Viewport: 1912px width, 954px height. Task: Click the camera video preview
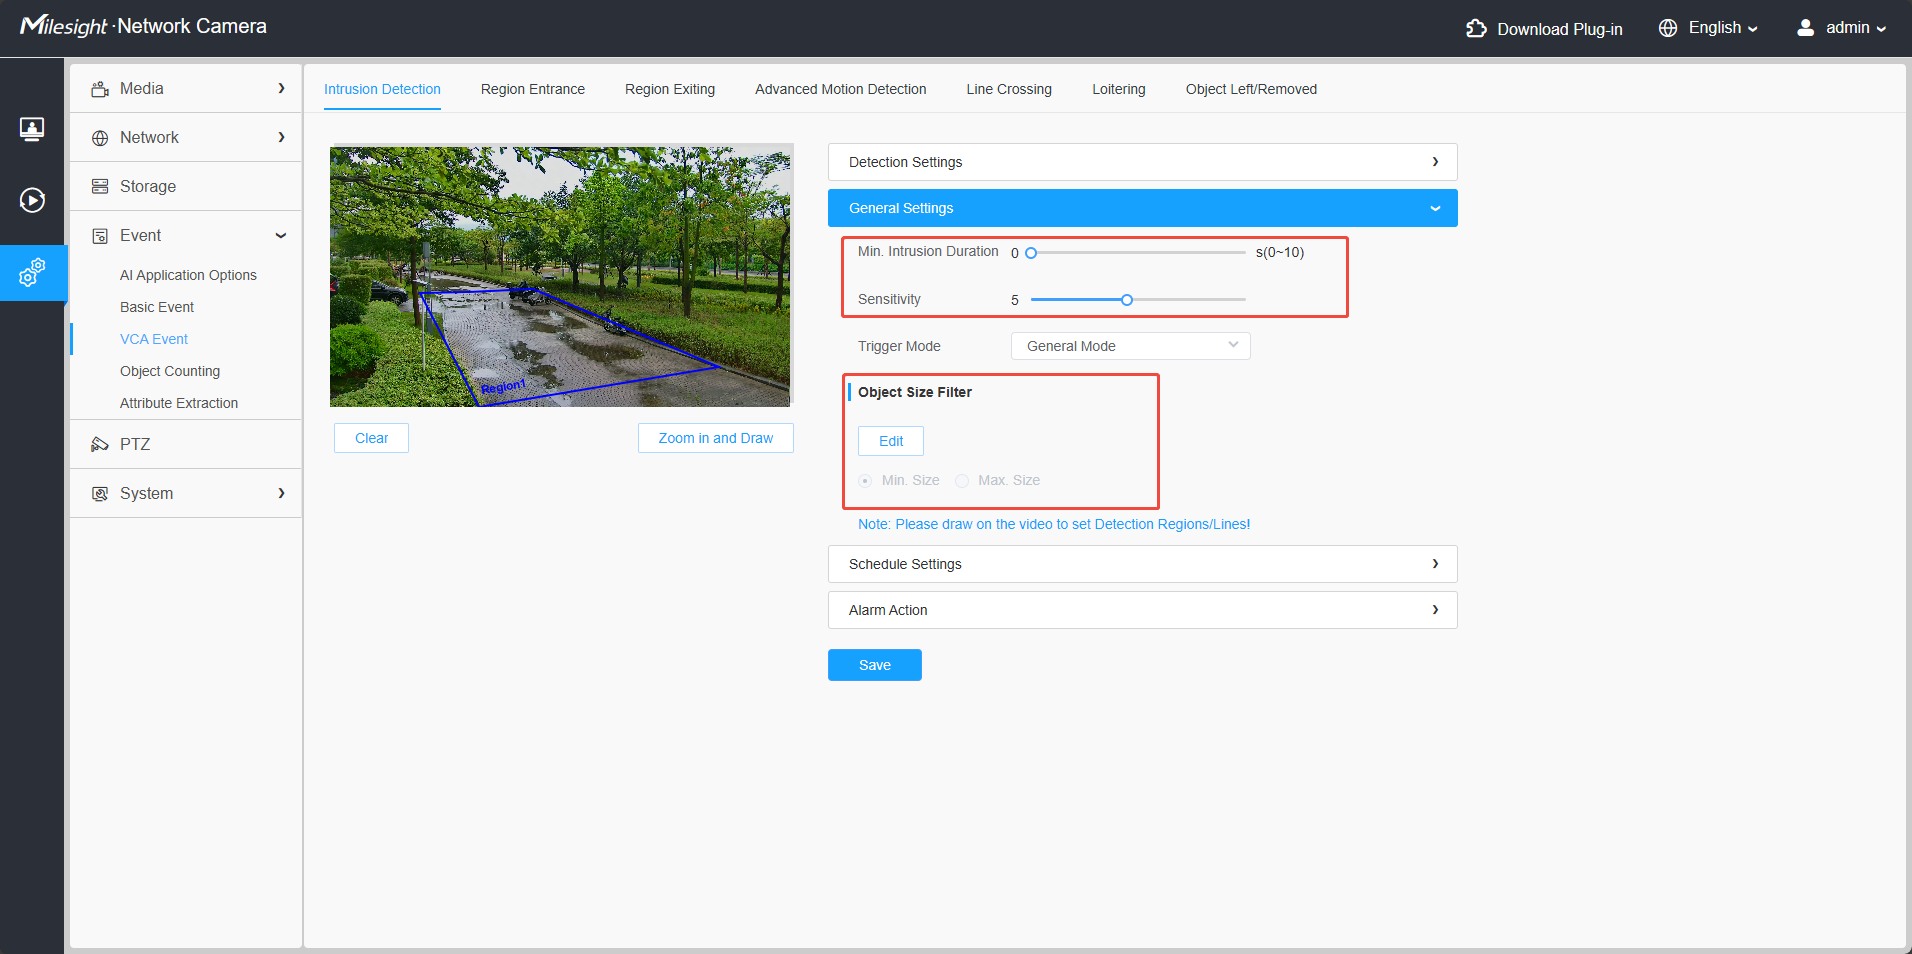pos(560,277)
